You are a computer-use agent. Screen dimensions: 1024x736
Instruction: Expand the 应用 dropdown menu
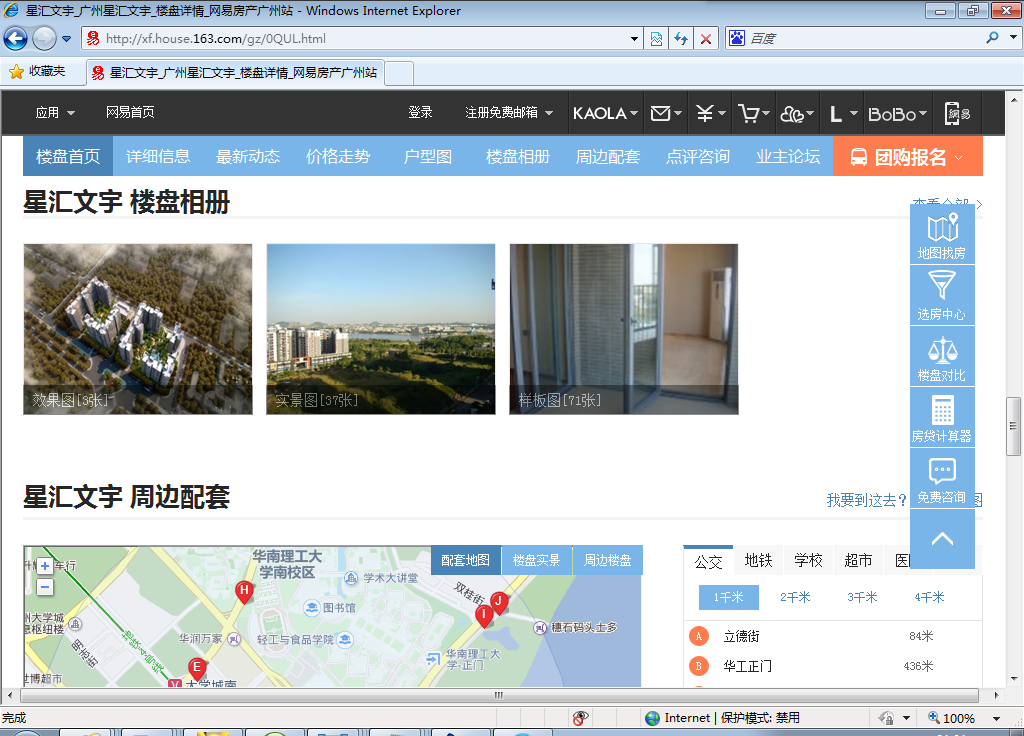click(55, 113)
